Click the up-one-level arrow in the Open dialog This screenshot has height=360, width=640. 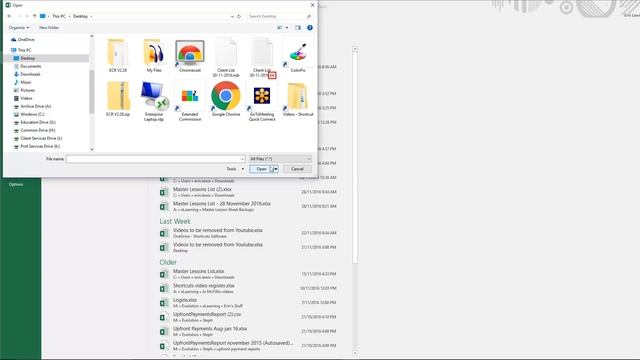point(34,16)
